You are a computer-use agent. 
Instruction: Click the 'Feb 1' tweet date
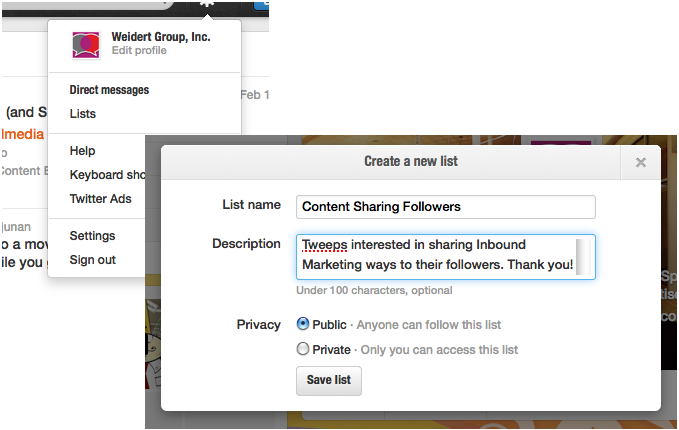(255, 95)
